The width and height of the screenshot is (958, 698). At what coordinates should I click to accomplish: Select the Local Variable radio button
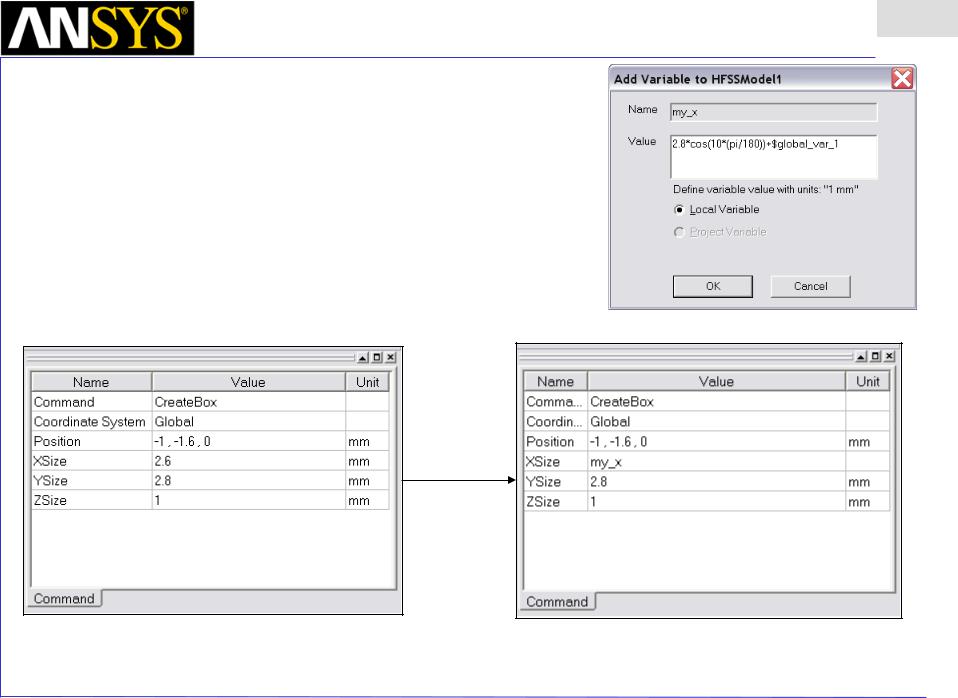click(679, 210)
